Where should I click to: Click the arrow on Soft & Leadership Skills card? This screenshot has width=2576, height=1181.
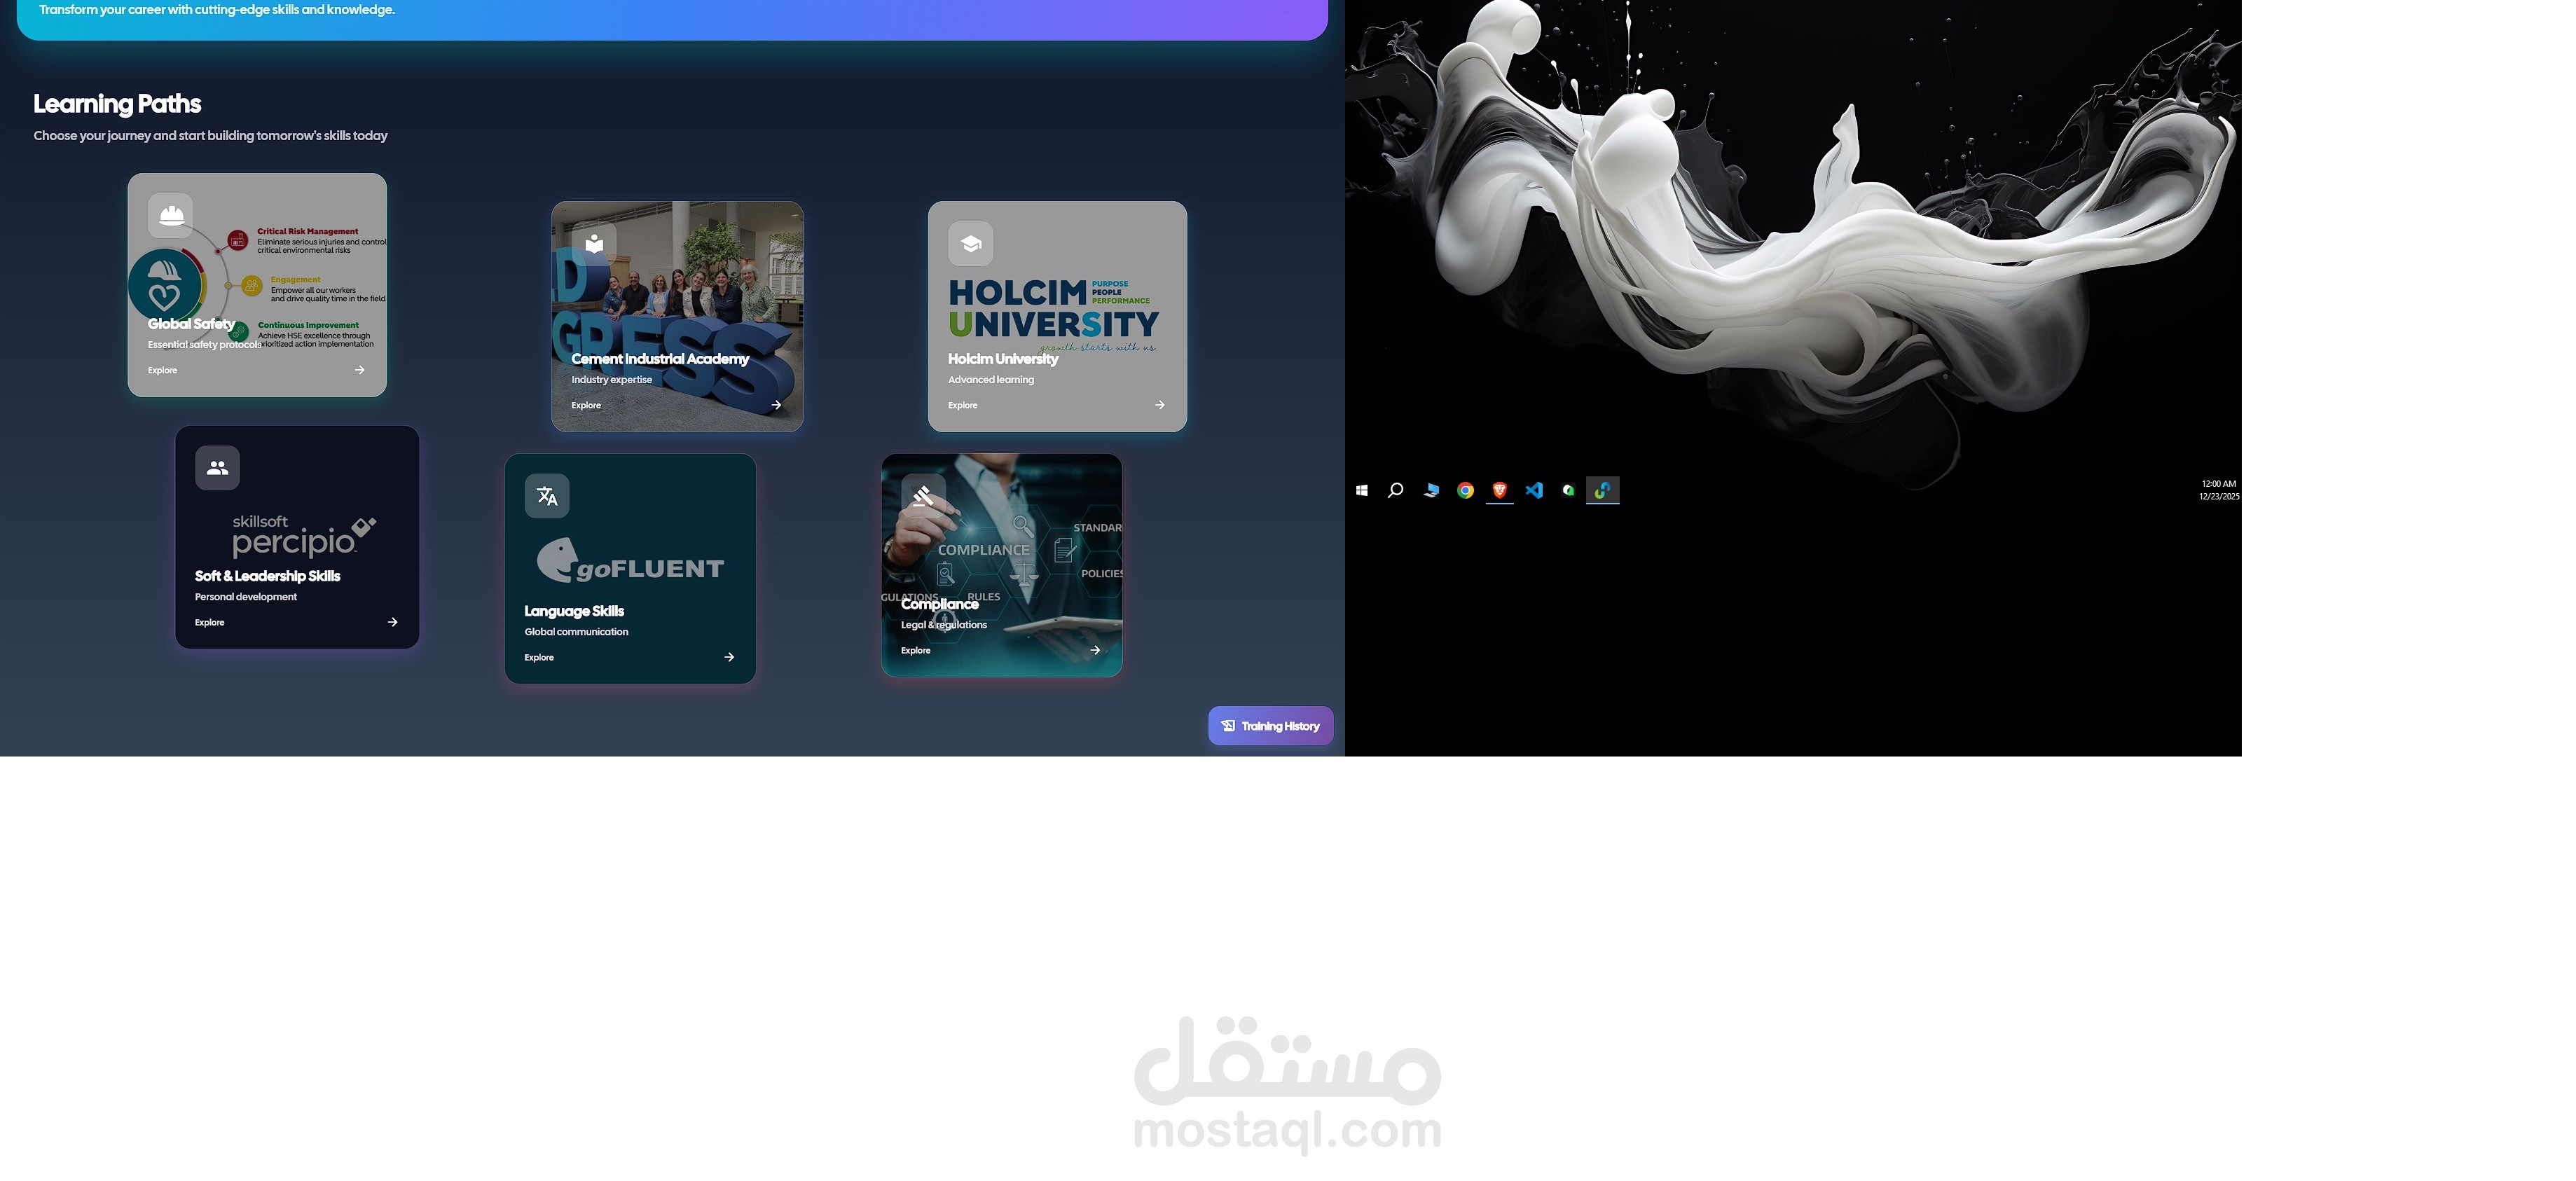[x=392, y=622]
